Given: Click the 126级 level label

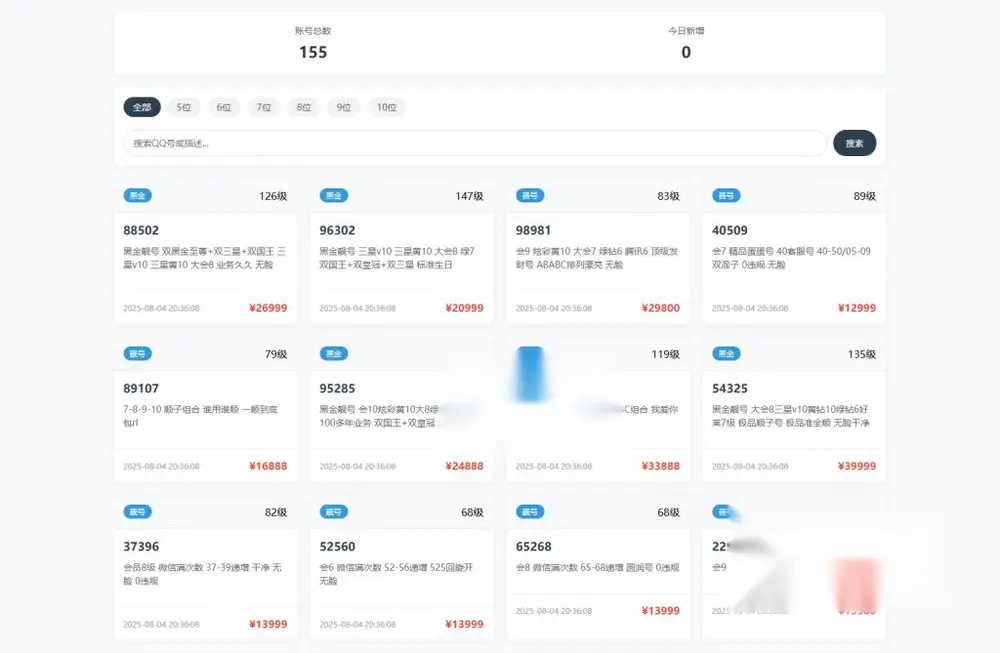Looking at the screenshot, I should coord(273,196).
